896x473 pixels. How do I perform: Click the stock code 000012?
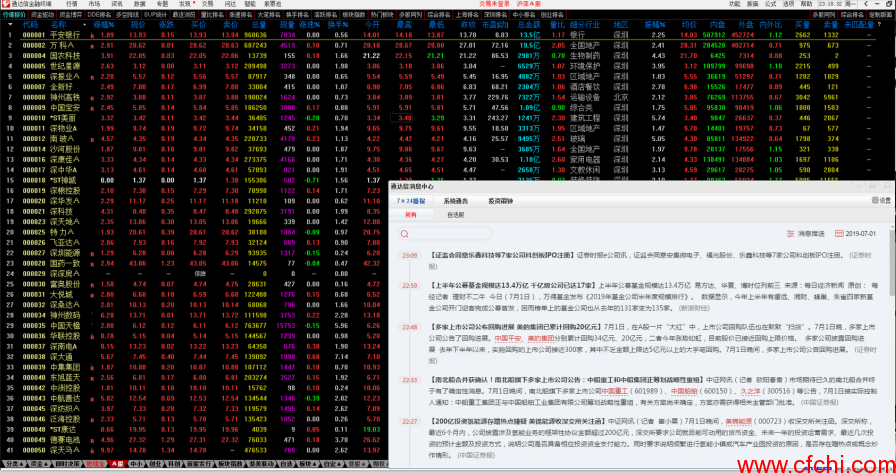(34, 139)
